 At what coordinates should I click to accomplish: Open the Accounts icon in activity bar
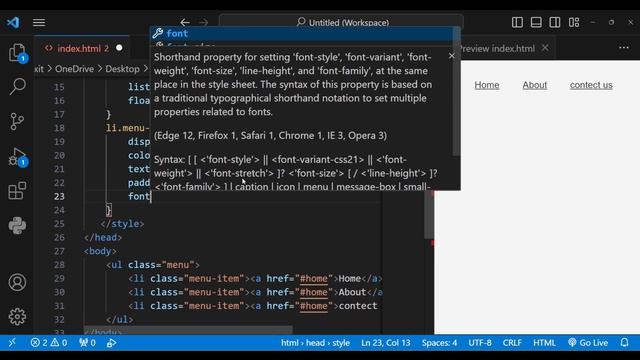tap(17, 282)
